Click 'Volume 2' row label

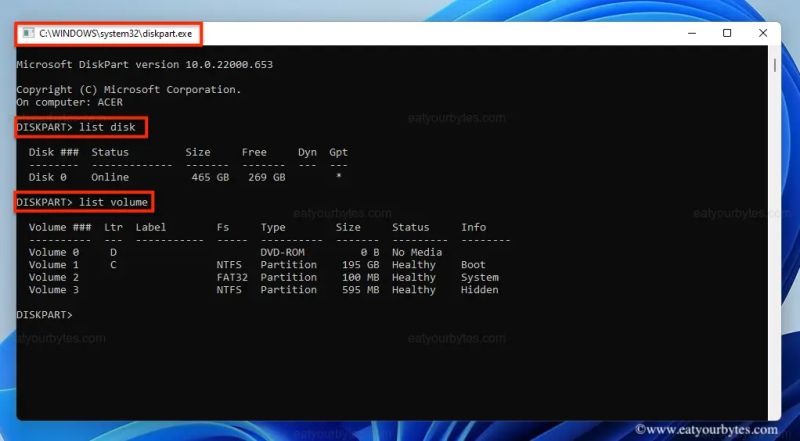point(54,277)
